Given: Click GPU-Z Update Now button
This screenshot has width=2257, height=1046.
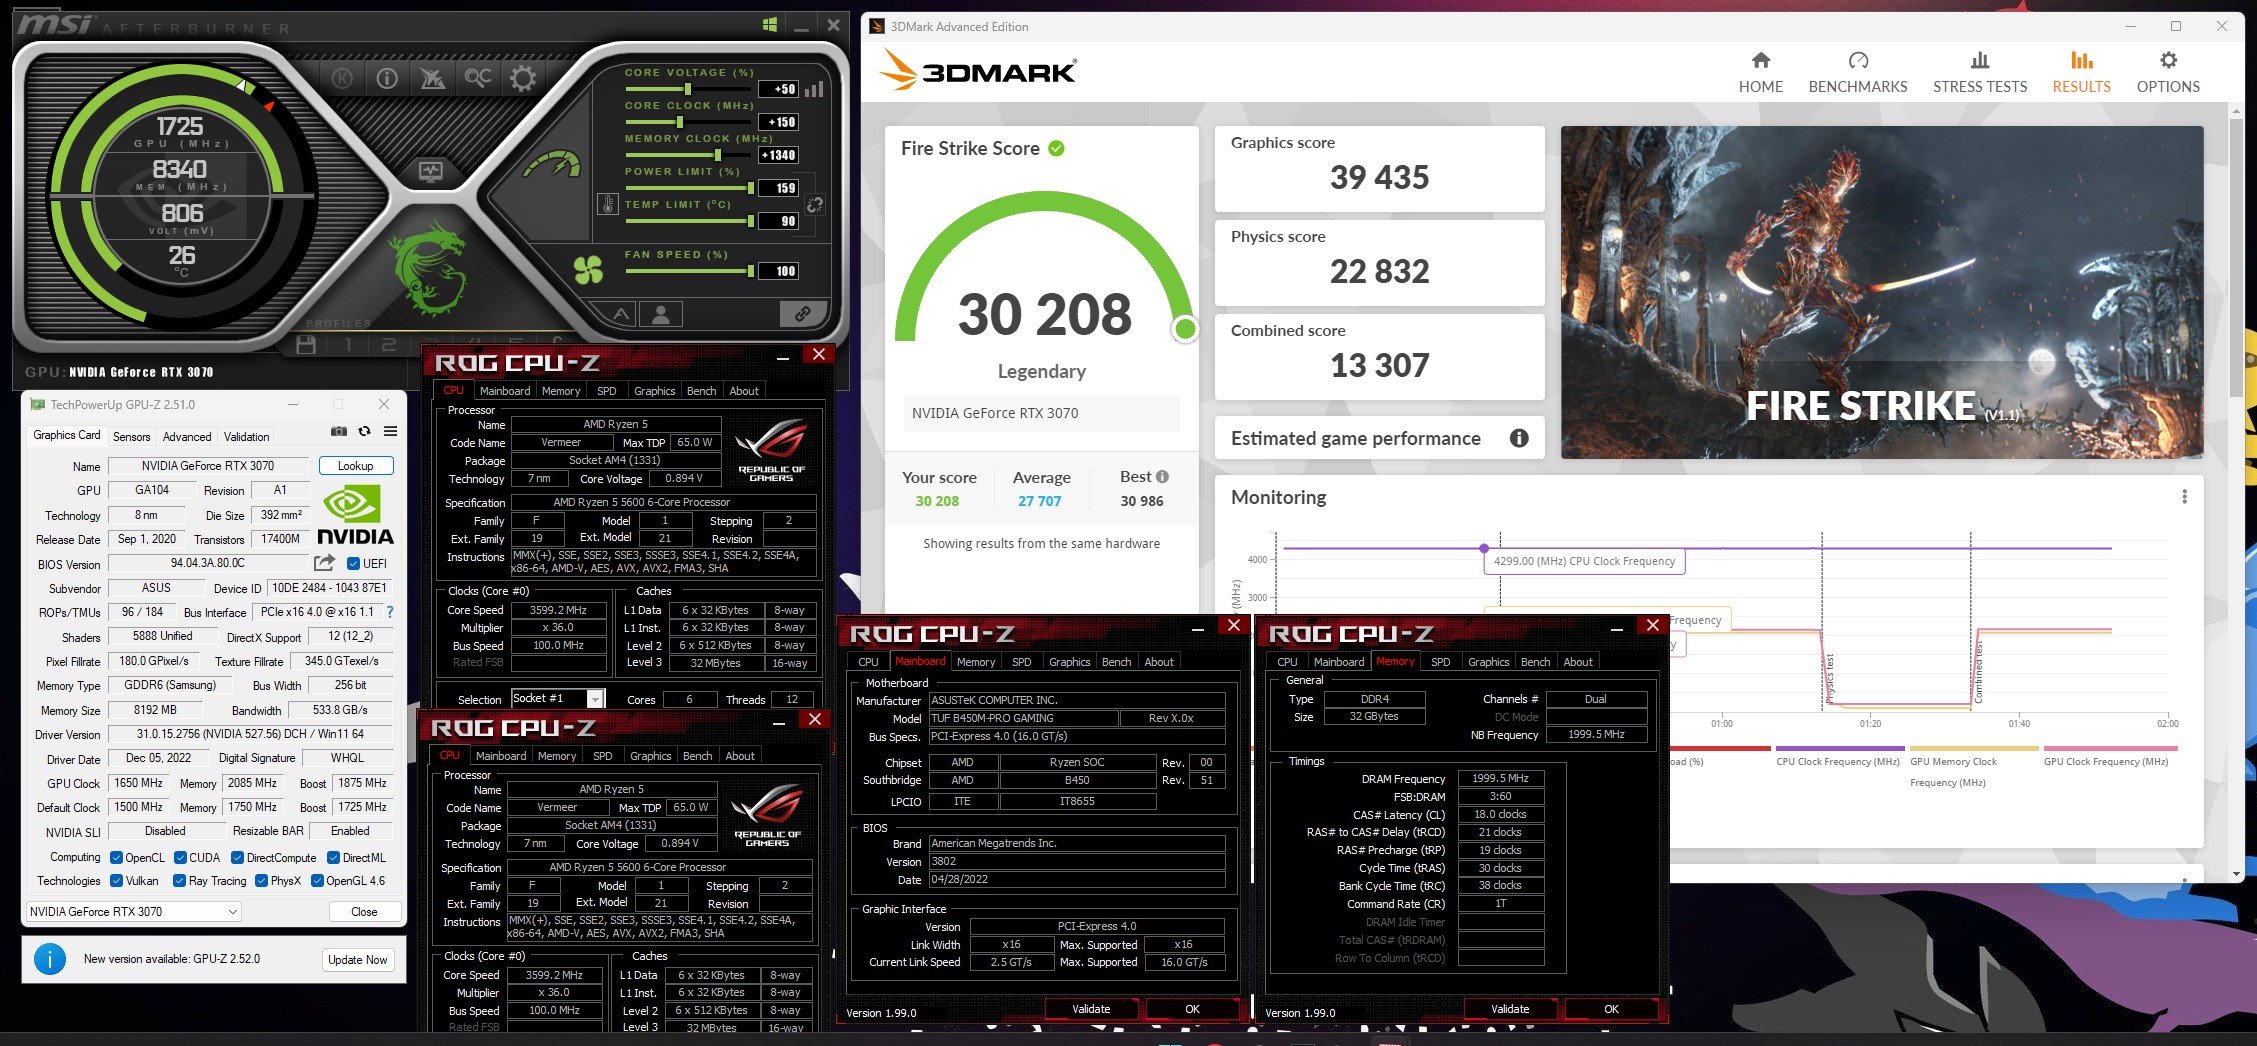Looking at the screenshot, I should point(357,960).
